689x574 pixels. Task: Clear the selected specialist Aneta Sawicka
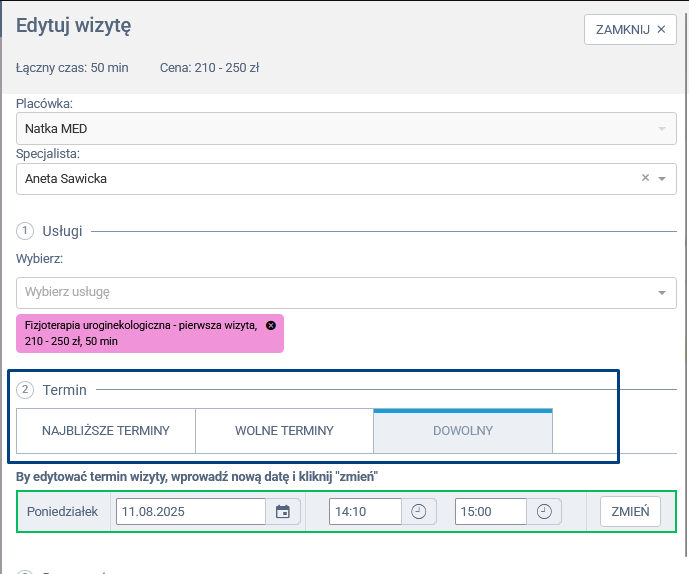pos(645,178)
